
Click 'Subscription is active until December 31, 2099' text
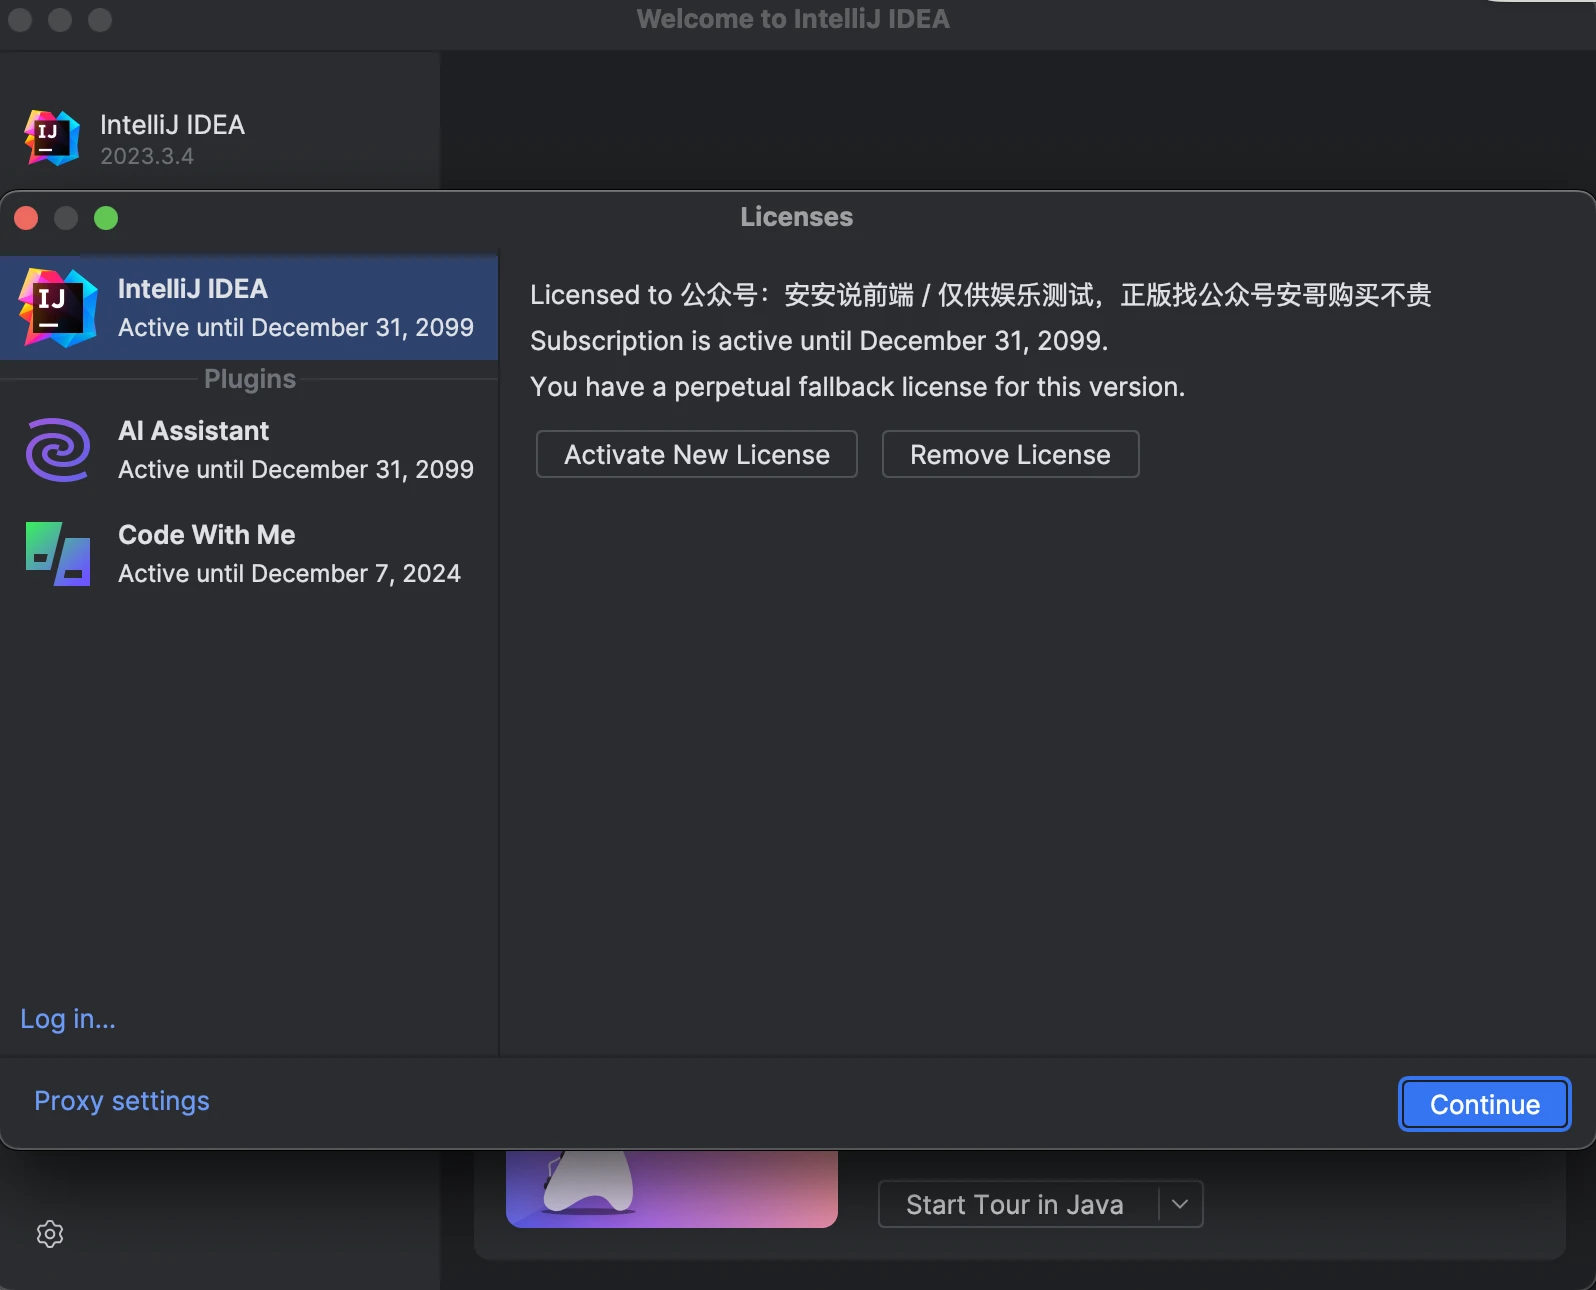[819, 341]
